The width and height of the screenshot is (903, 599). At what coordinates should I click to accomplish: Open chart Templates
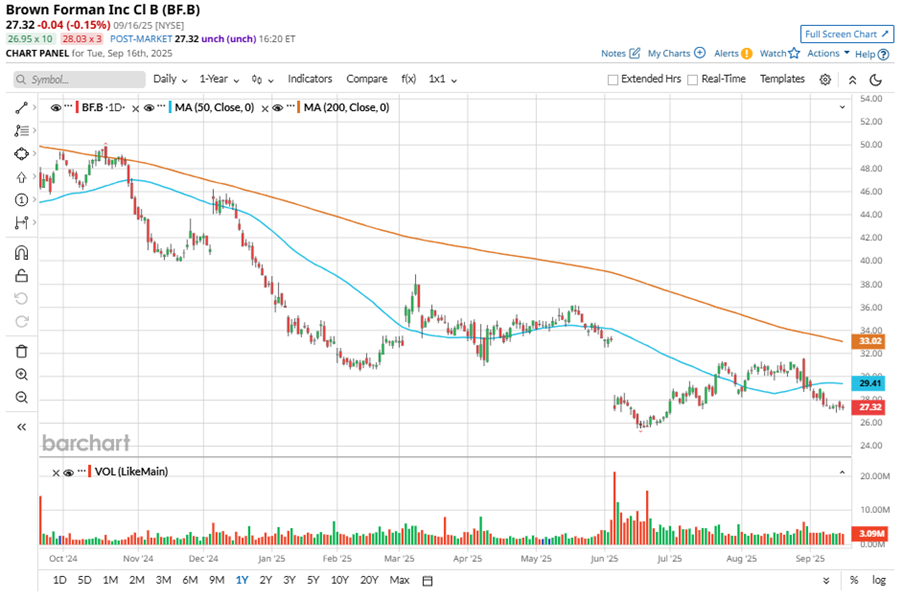pyautogui.click(x=782, y=79)
